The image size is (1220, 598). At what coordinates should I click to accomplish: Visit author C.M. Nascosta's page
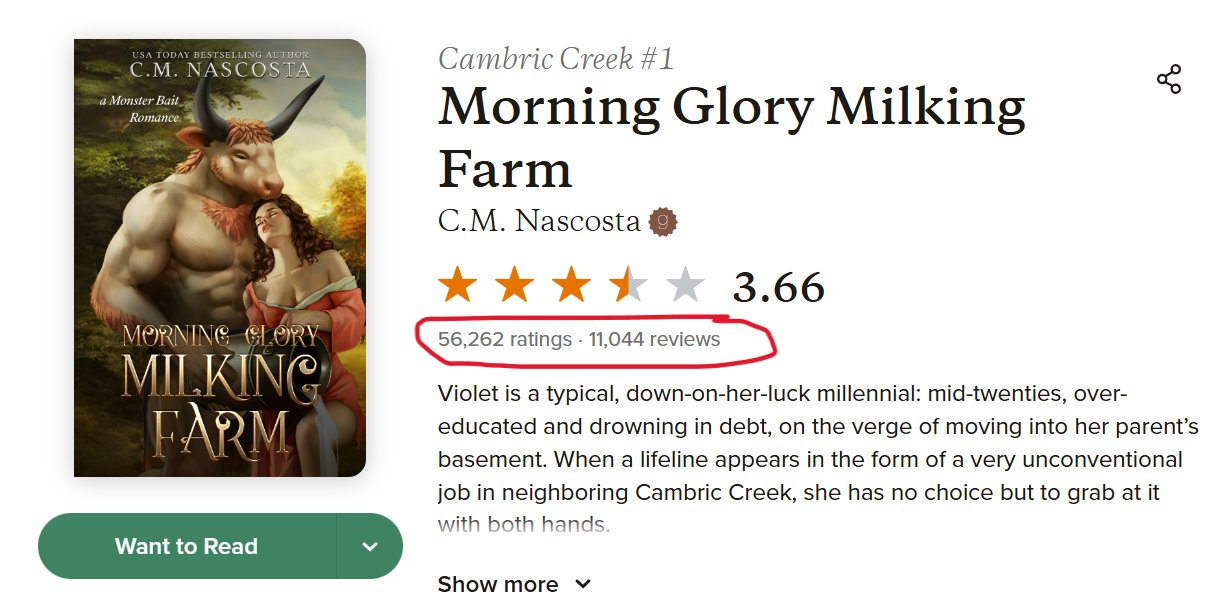pyautogui.click(x=539, y=221)
